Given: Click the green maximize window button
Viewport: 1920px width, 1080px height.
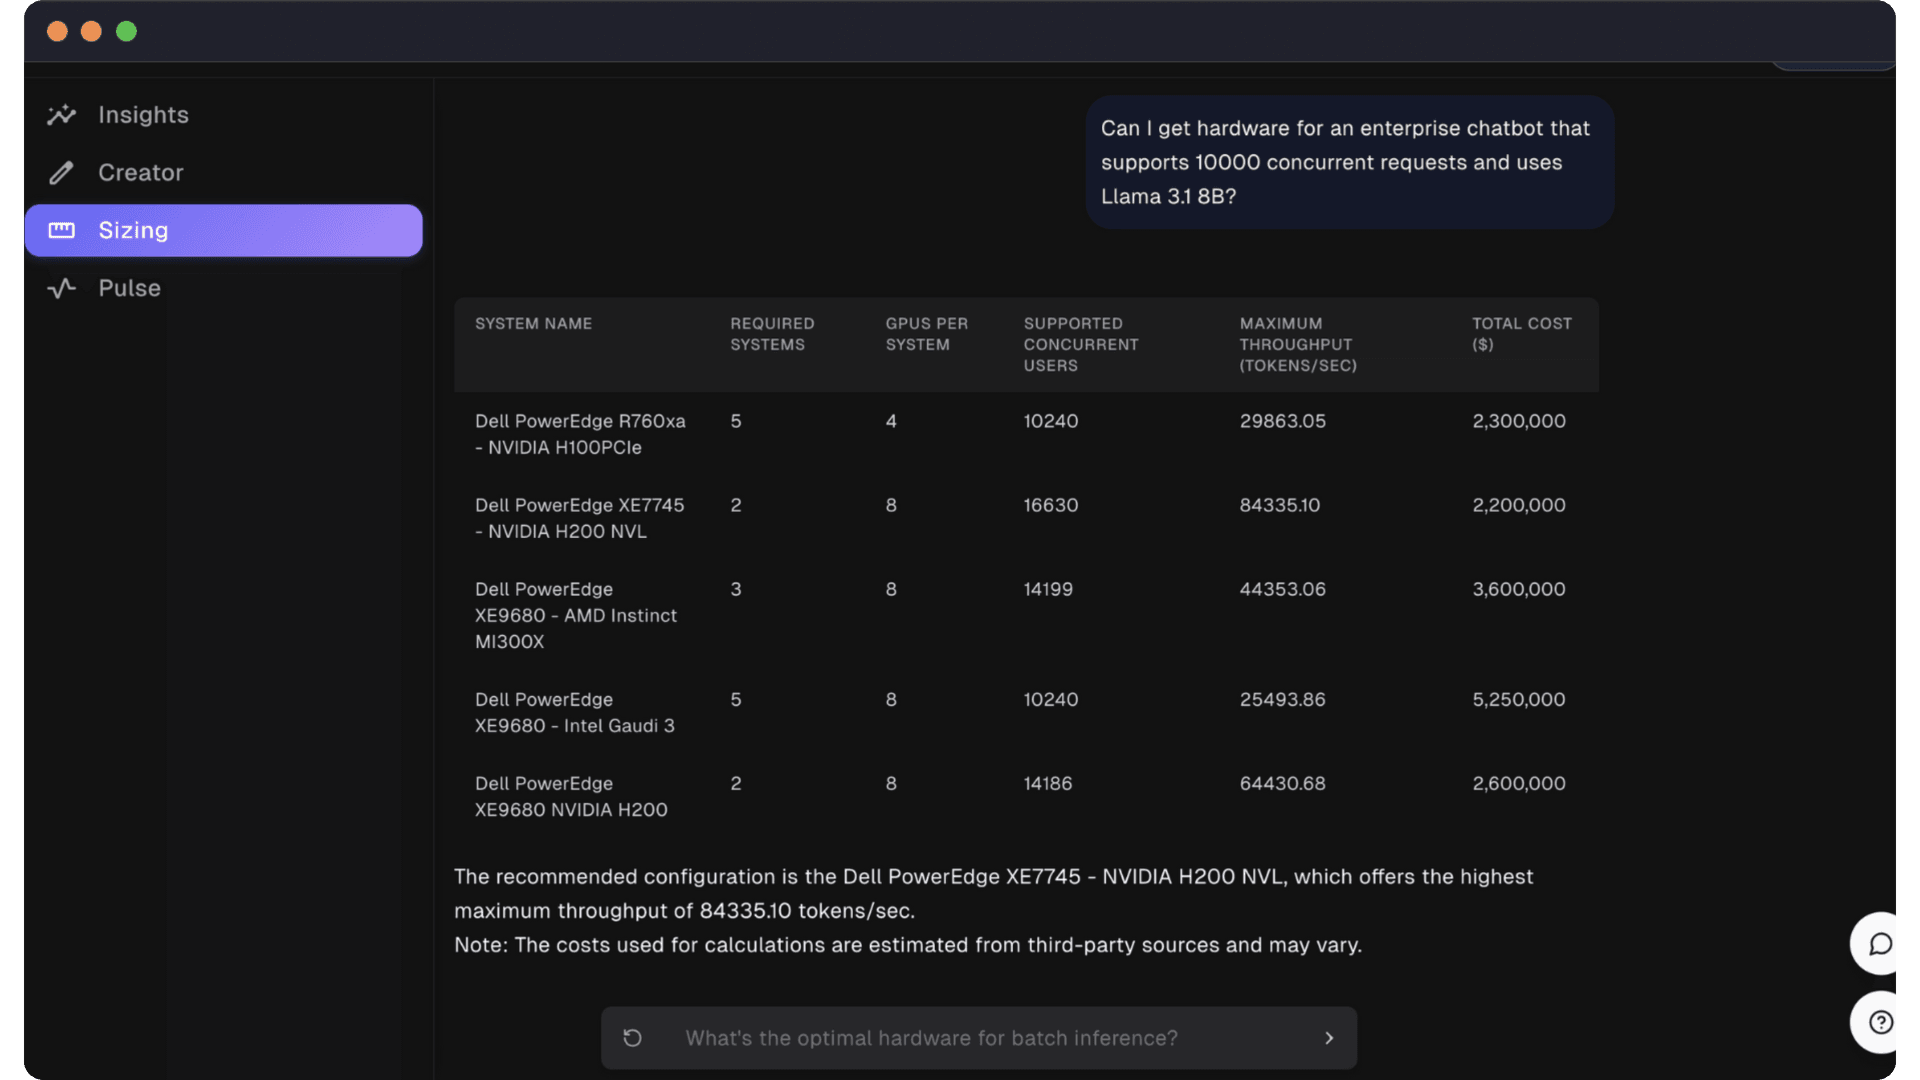Looking at the screenshot, I should [126, 32].
